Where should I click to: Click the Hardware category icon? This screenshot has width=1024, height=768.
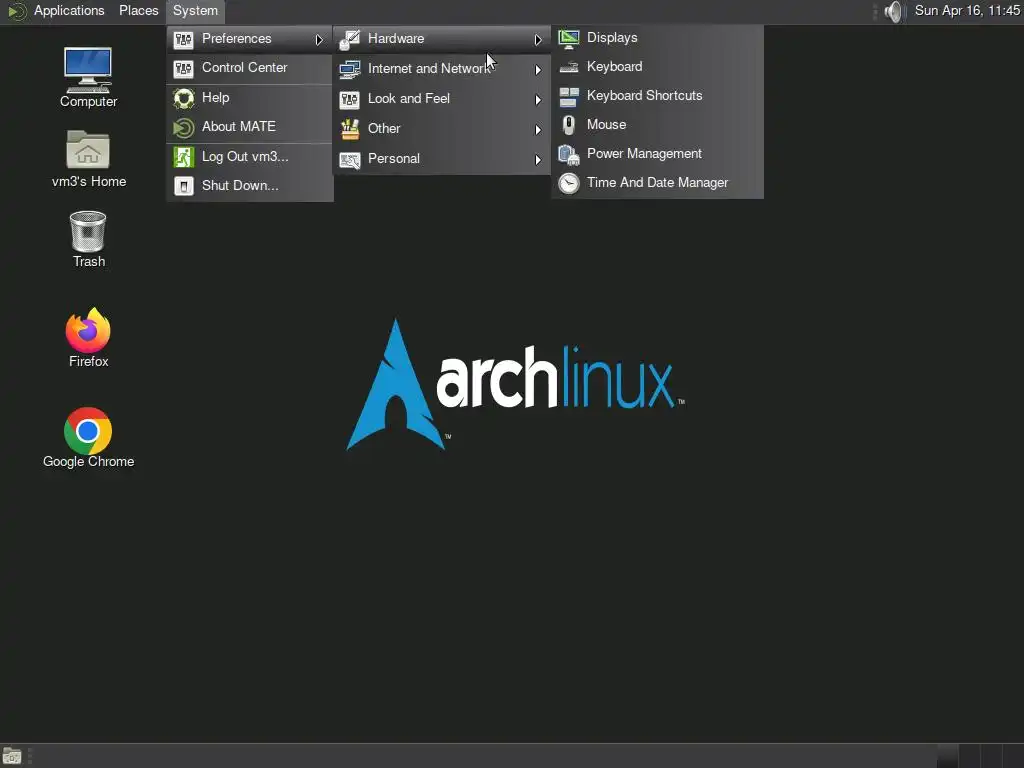(x=349, y=39)
